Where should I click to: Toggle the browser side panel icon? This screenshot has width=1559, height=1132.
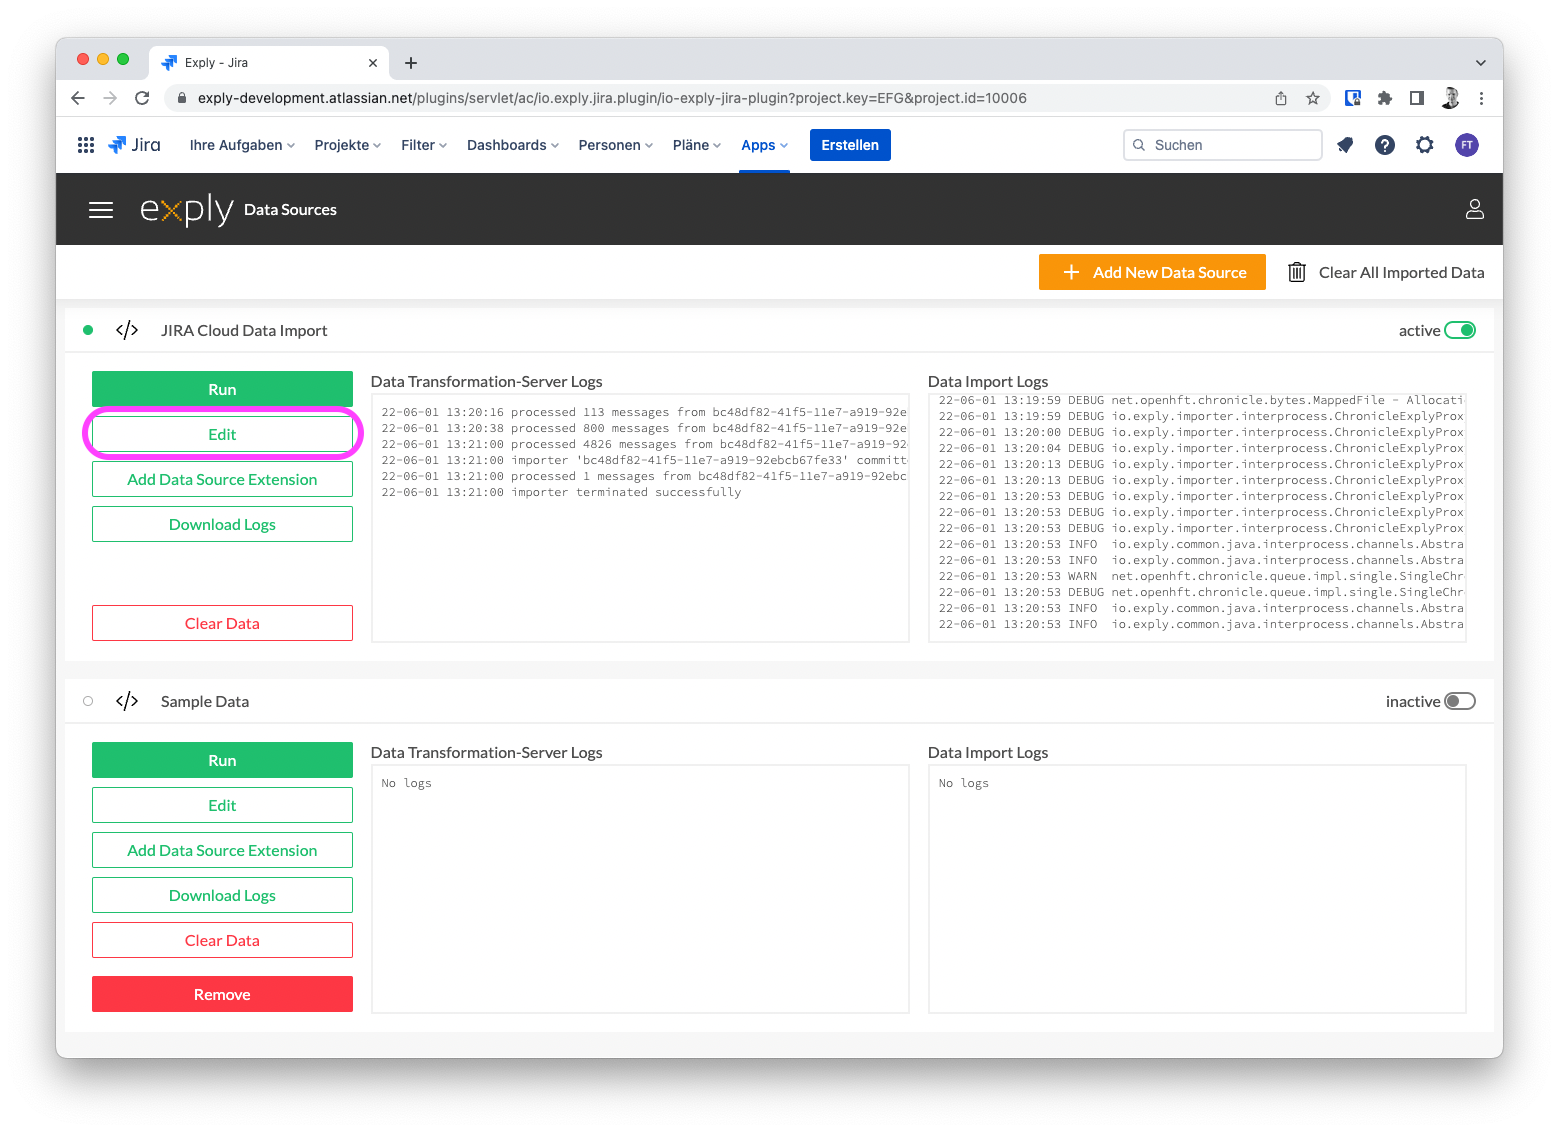click(x=1417, y=98)
